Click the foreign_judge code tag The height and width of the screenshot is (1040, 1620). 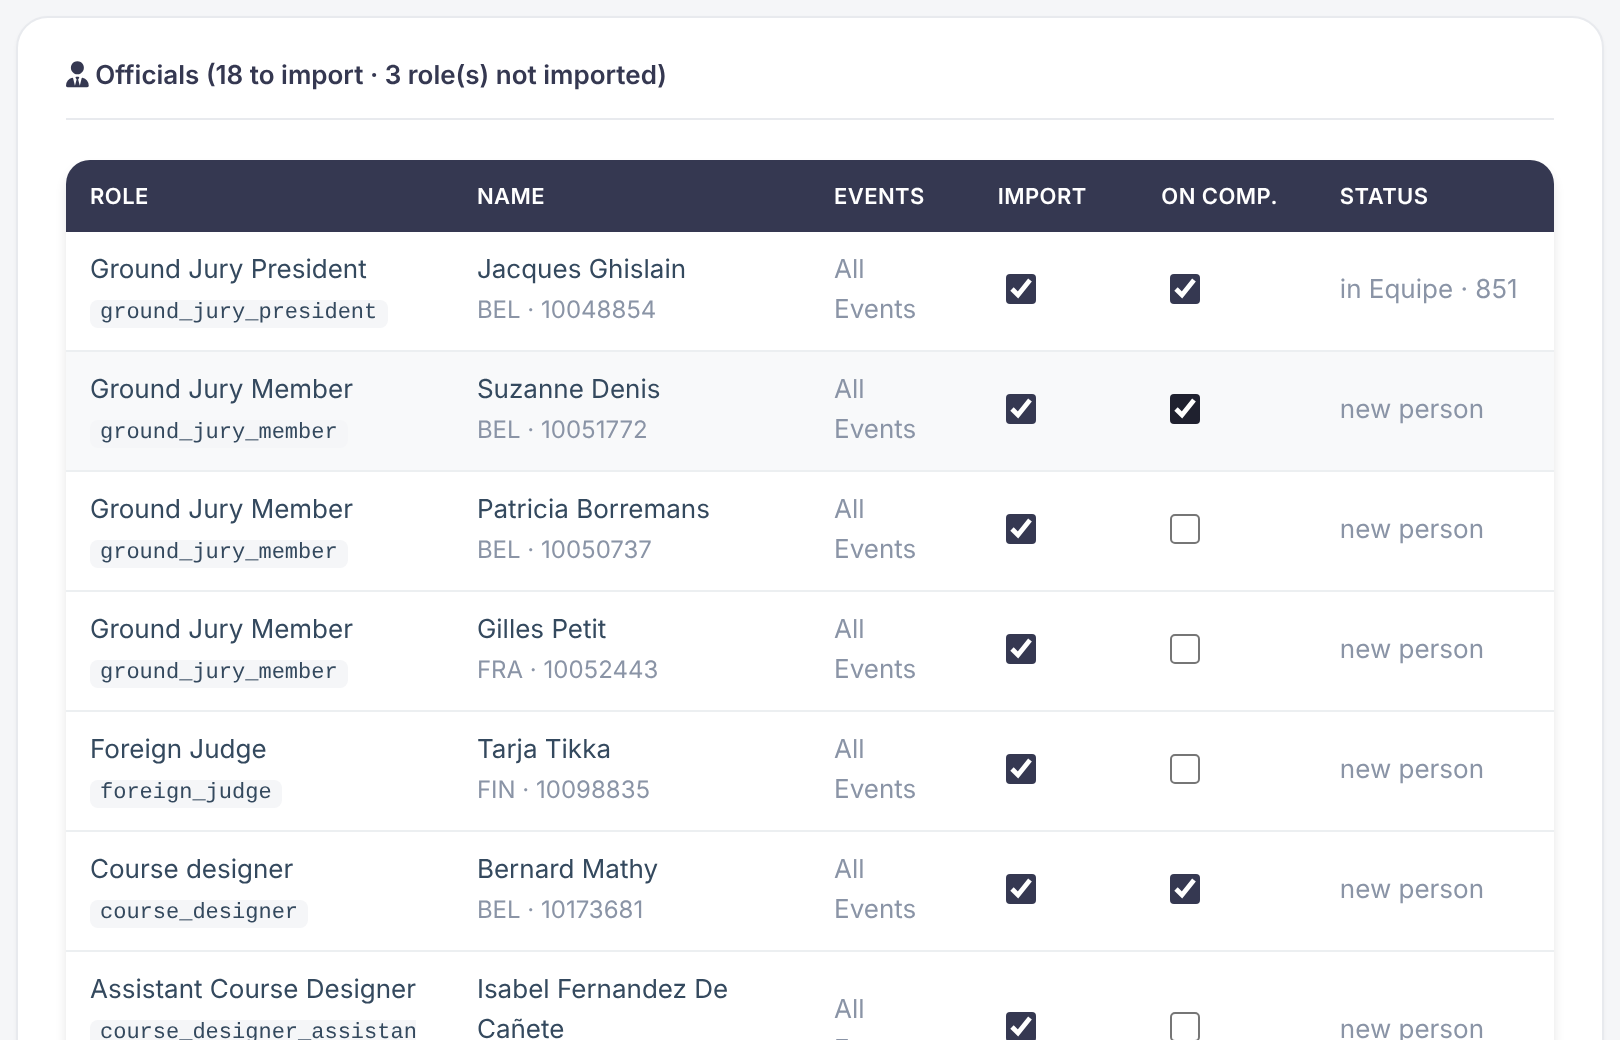point(186,792)
